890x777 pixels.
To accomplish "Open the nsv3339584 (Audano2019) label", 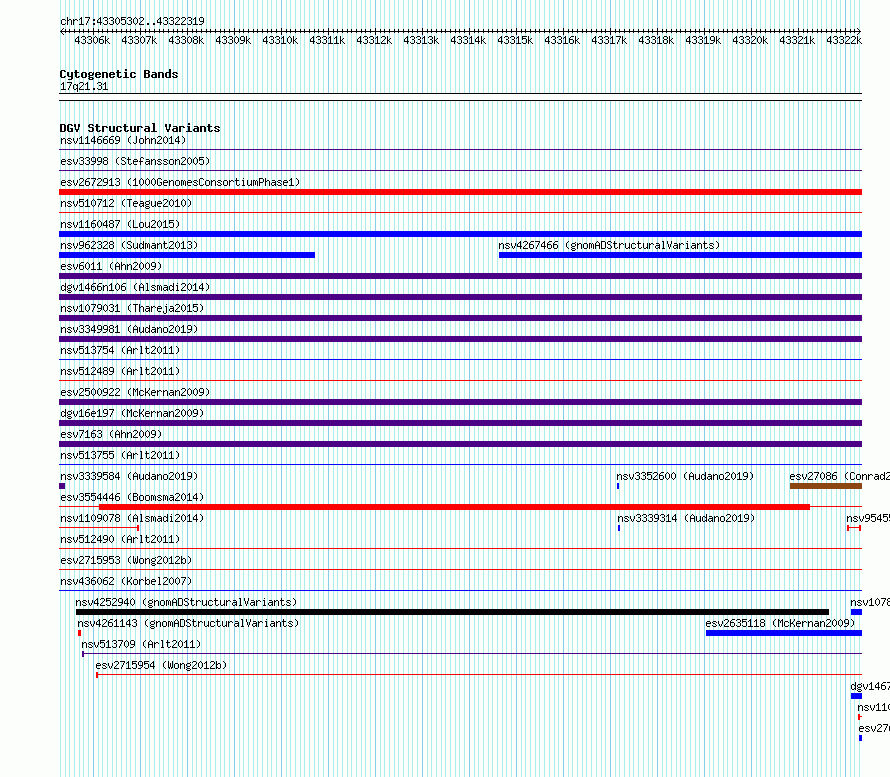I will click(129, 476).
